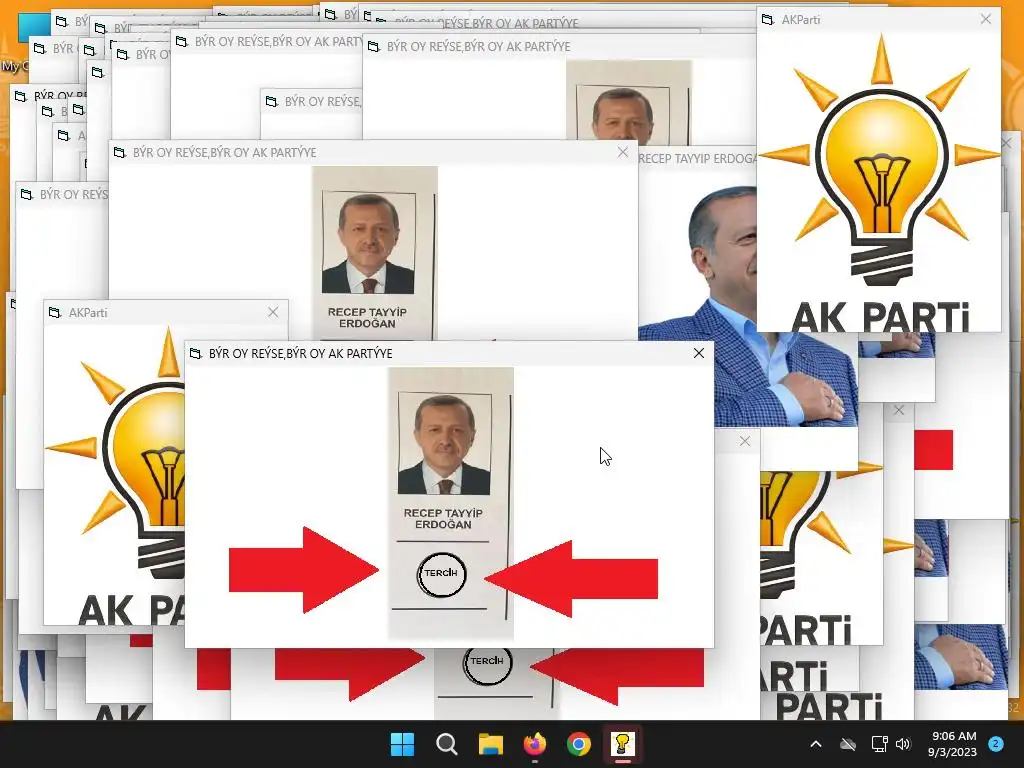Open the Windows Start menu
Viewport: 1024px width, 768px height.
[402, 744]
